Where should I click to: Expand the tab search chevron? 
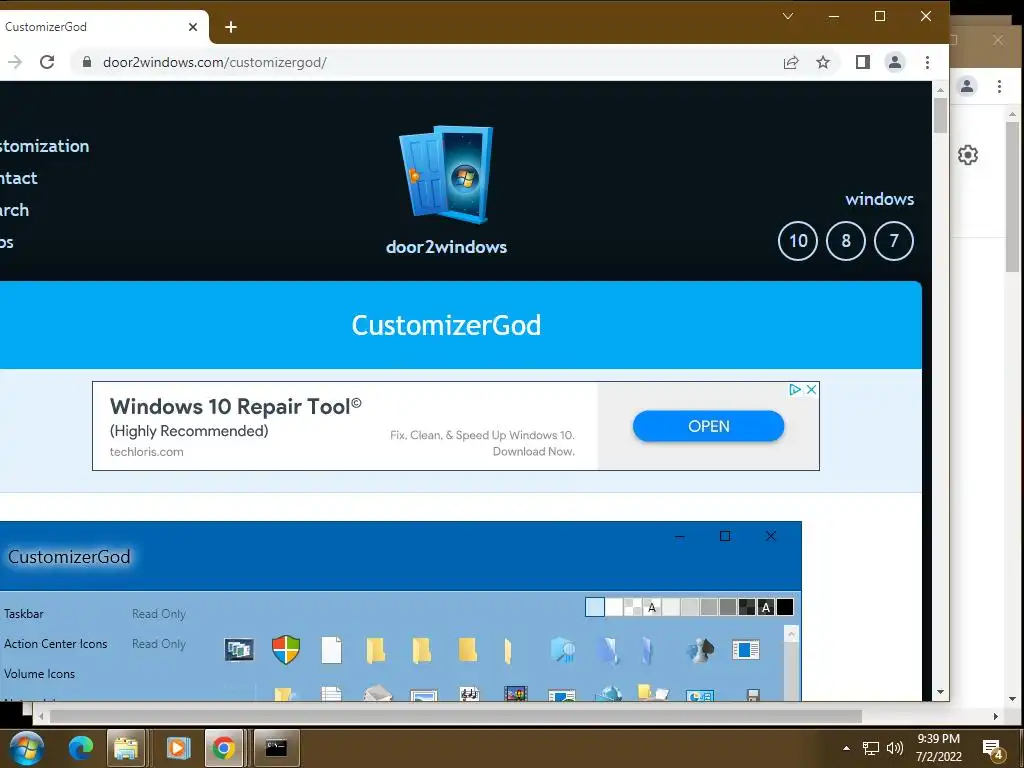[x=788, y=16]
